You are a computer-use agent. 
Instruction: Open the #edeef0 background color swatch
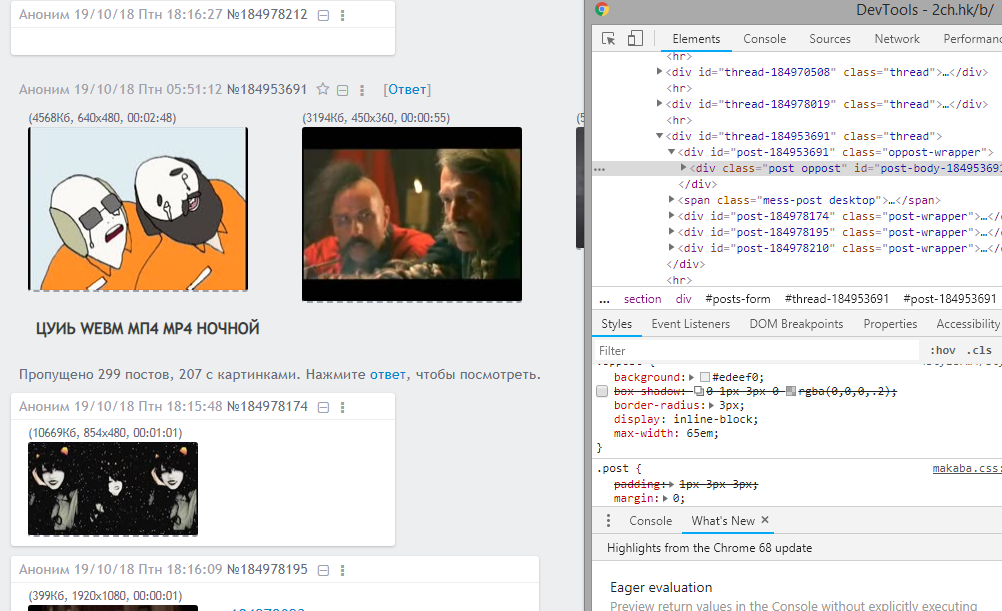click(x=705, y=377)
